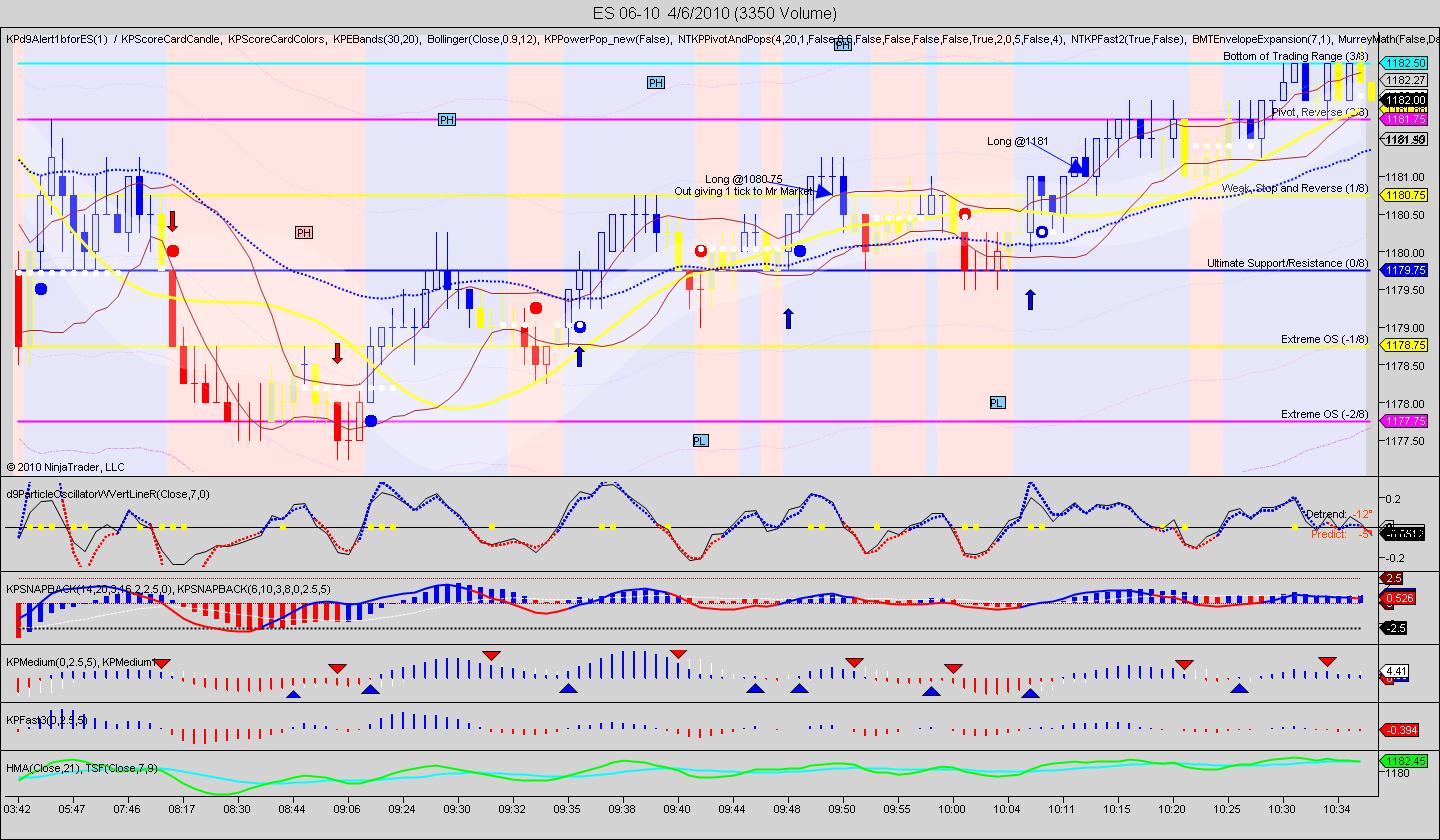The height and width of the screenshot is (840, 1440).
Task: Click the 'Predict: -5°' readout
Action: pyautogui.click(x=1341, y=534)
